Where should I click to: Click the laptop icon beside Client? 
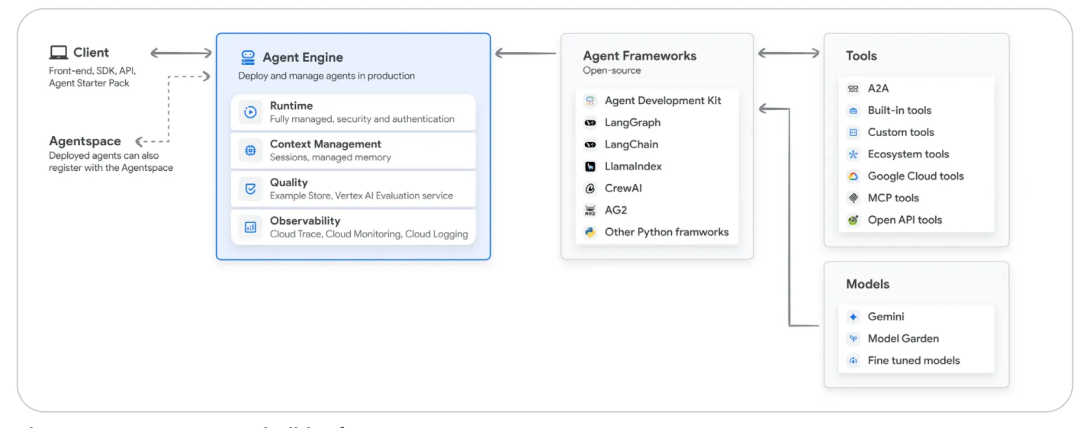59,52
